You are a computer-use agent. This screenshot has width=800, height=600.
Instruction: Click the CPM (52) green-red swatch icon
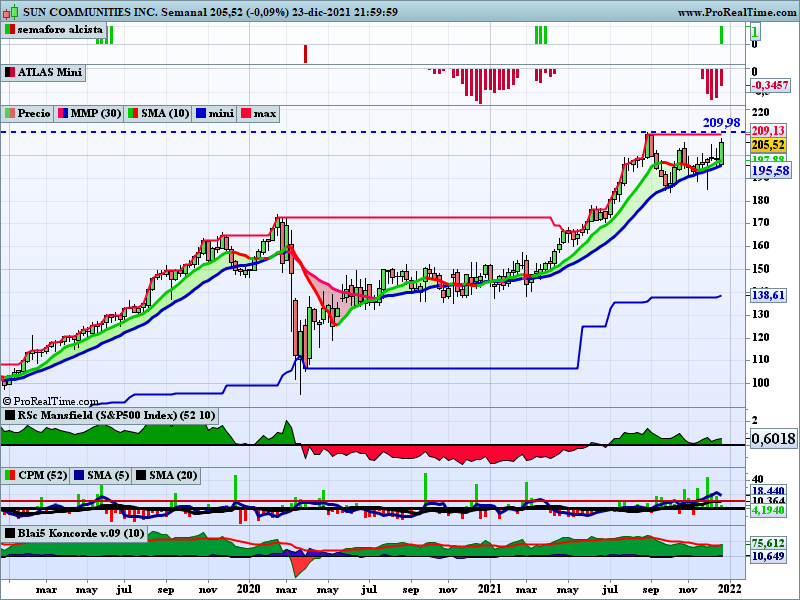pyautogui.click(x=10, y=476)
